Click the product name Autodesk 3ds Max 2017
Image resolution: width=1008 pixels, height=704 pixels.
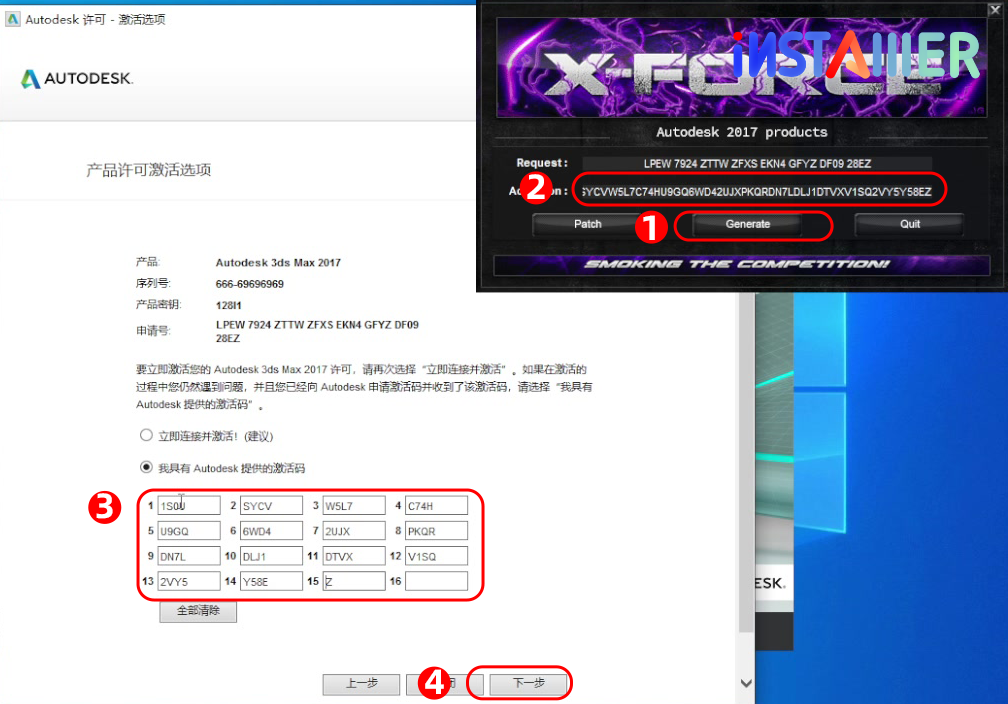coord(278,262)
